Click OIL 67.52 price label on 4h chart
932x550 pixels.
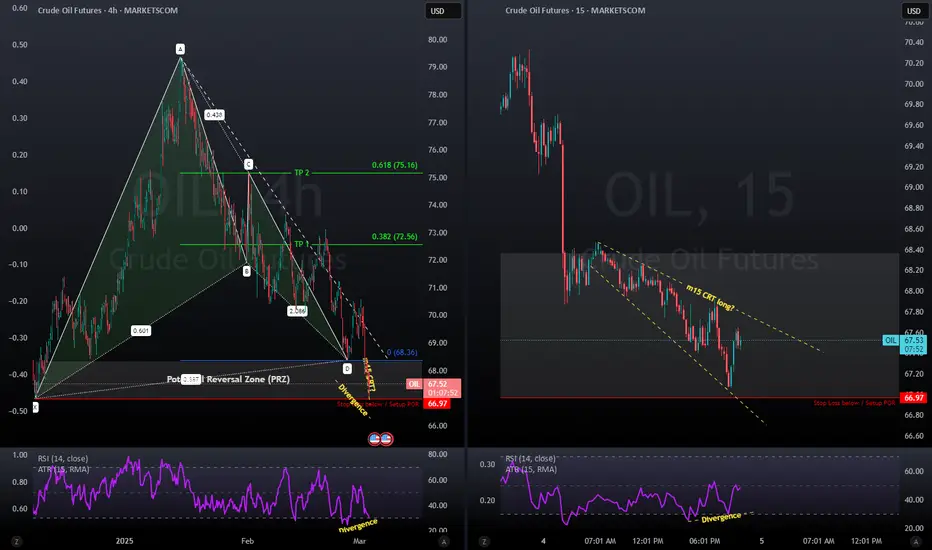tap(433, 388)
